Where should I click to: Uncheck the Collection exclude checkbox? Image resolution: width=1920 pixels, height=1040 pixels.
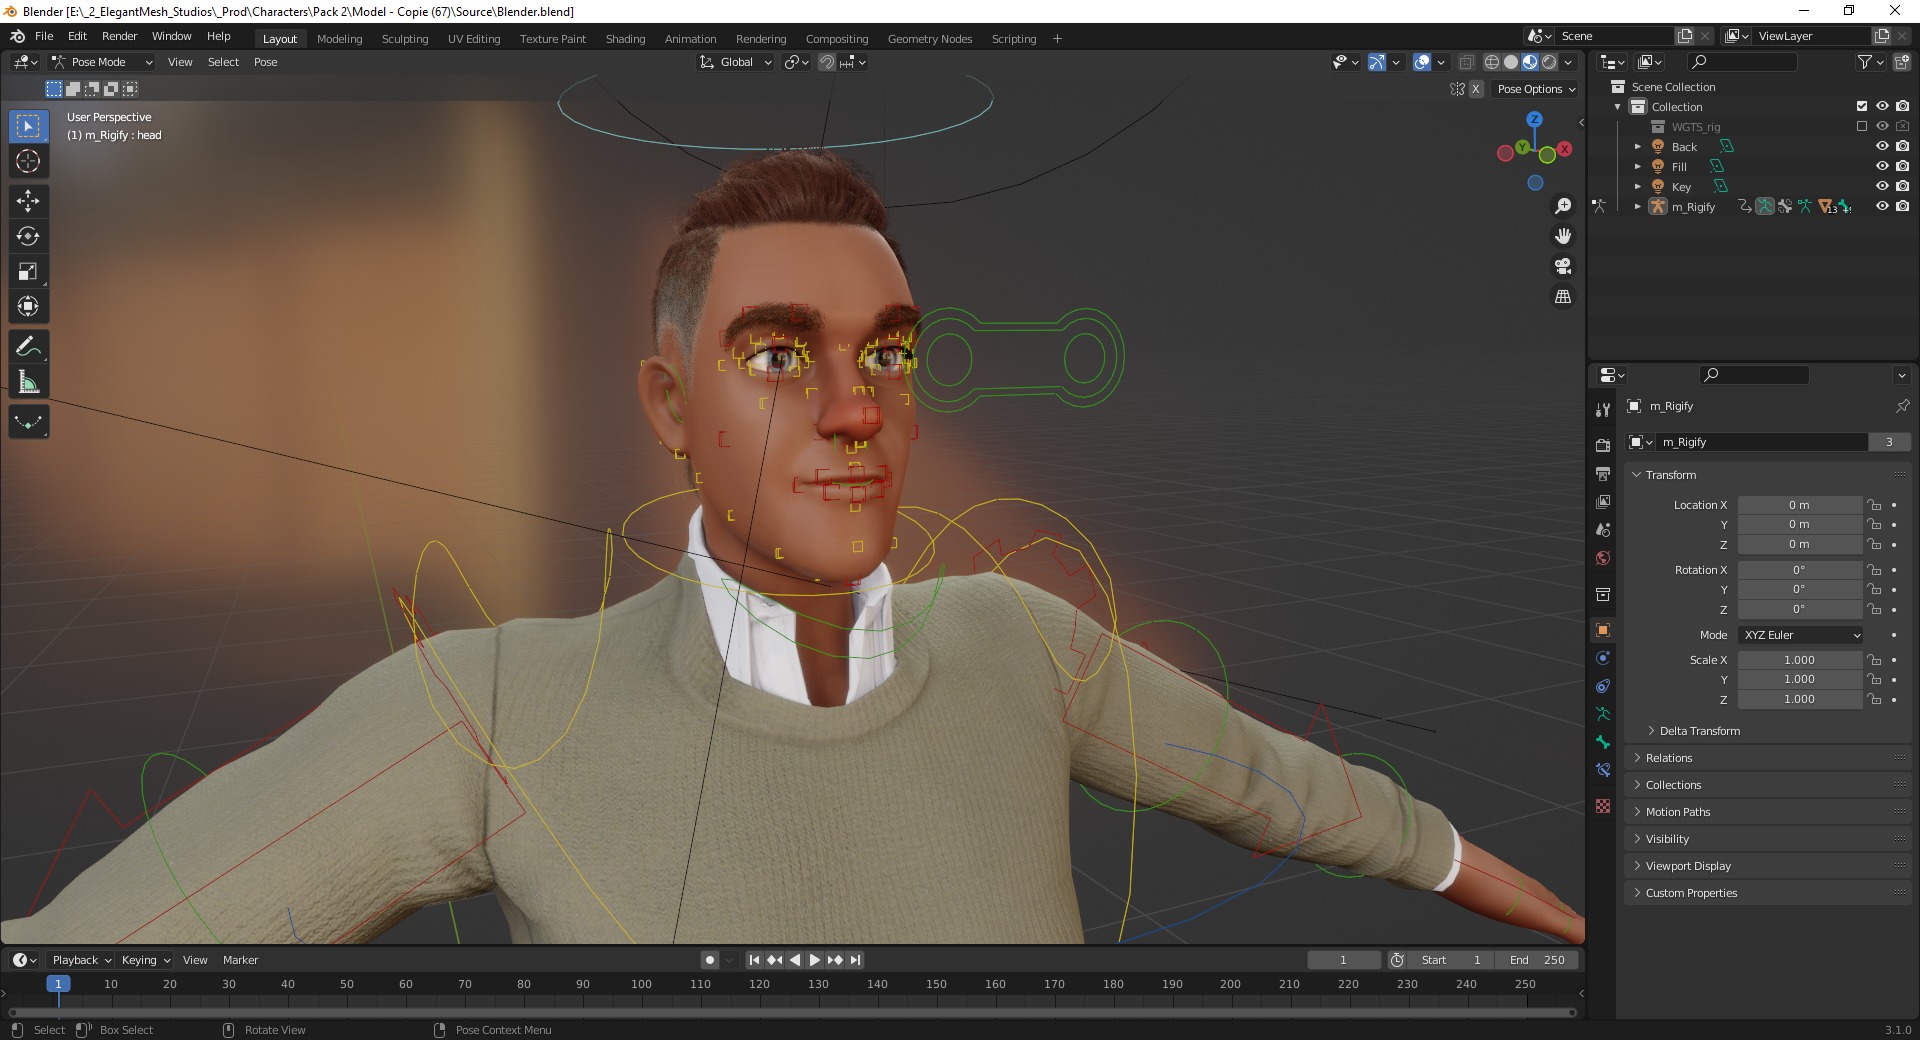(1862, 106)
